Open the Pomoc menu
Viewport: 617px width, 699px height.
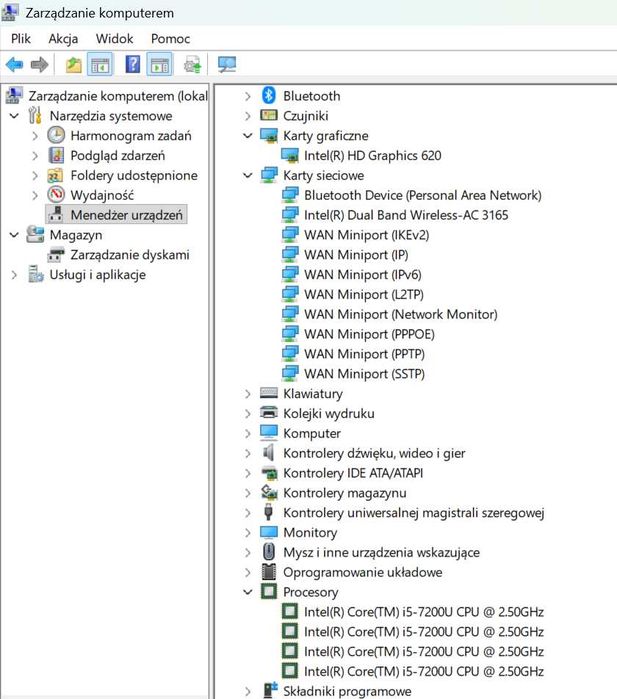[x=170, y=39]
